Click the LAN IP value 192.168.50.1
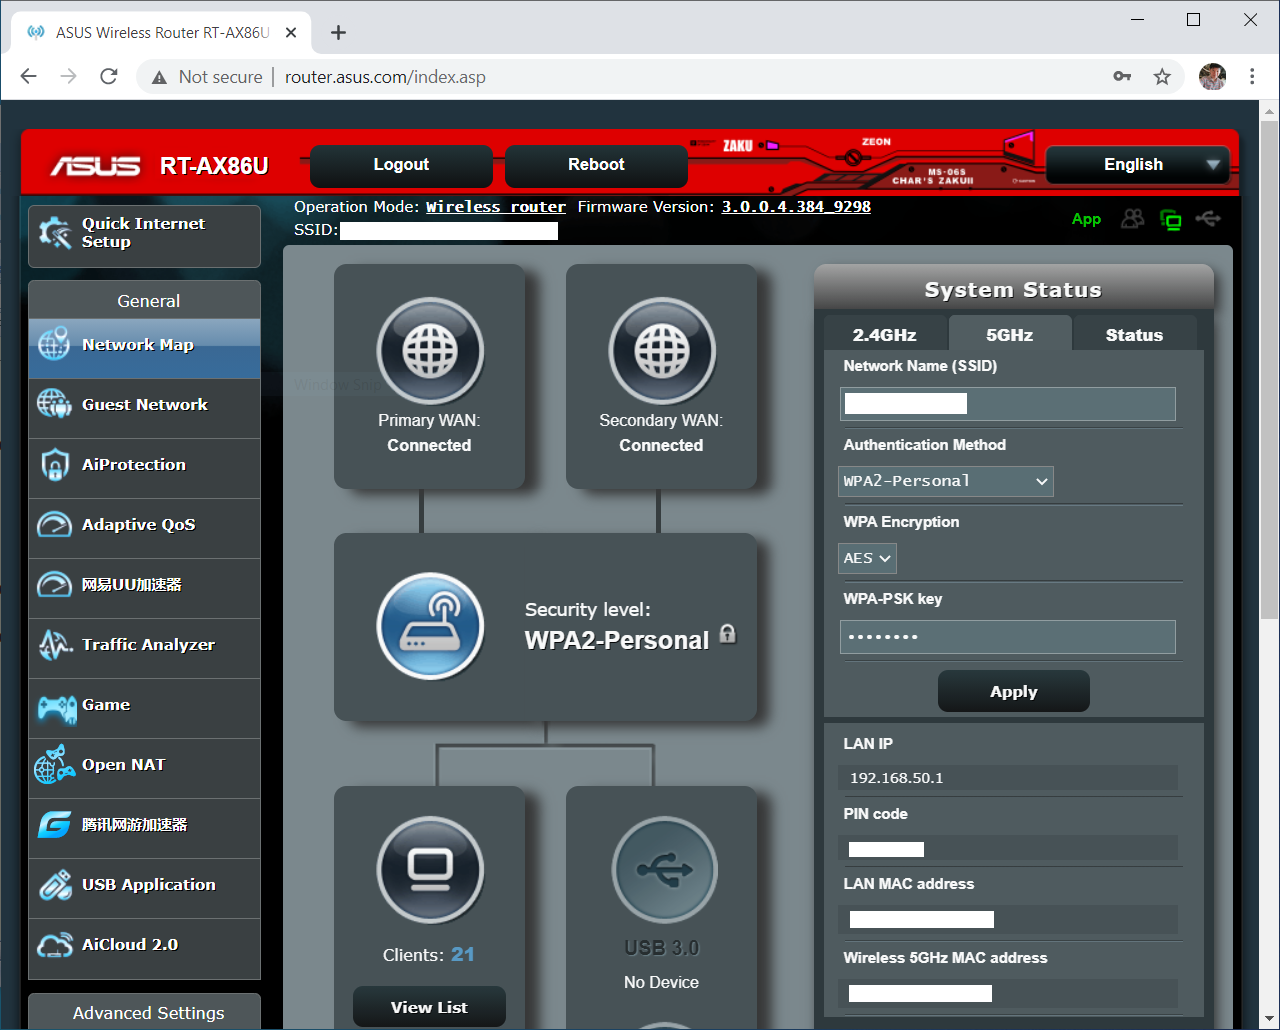Screen dimensions: 1280x1030 point(897,778)
